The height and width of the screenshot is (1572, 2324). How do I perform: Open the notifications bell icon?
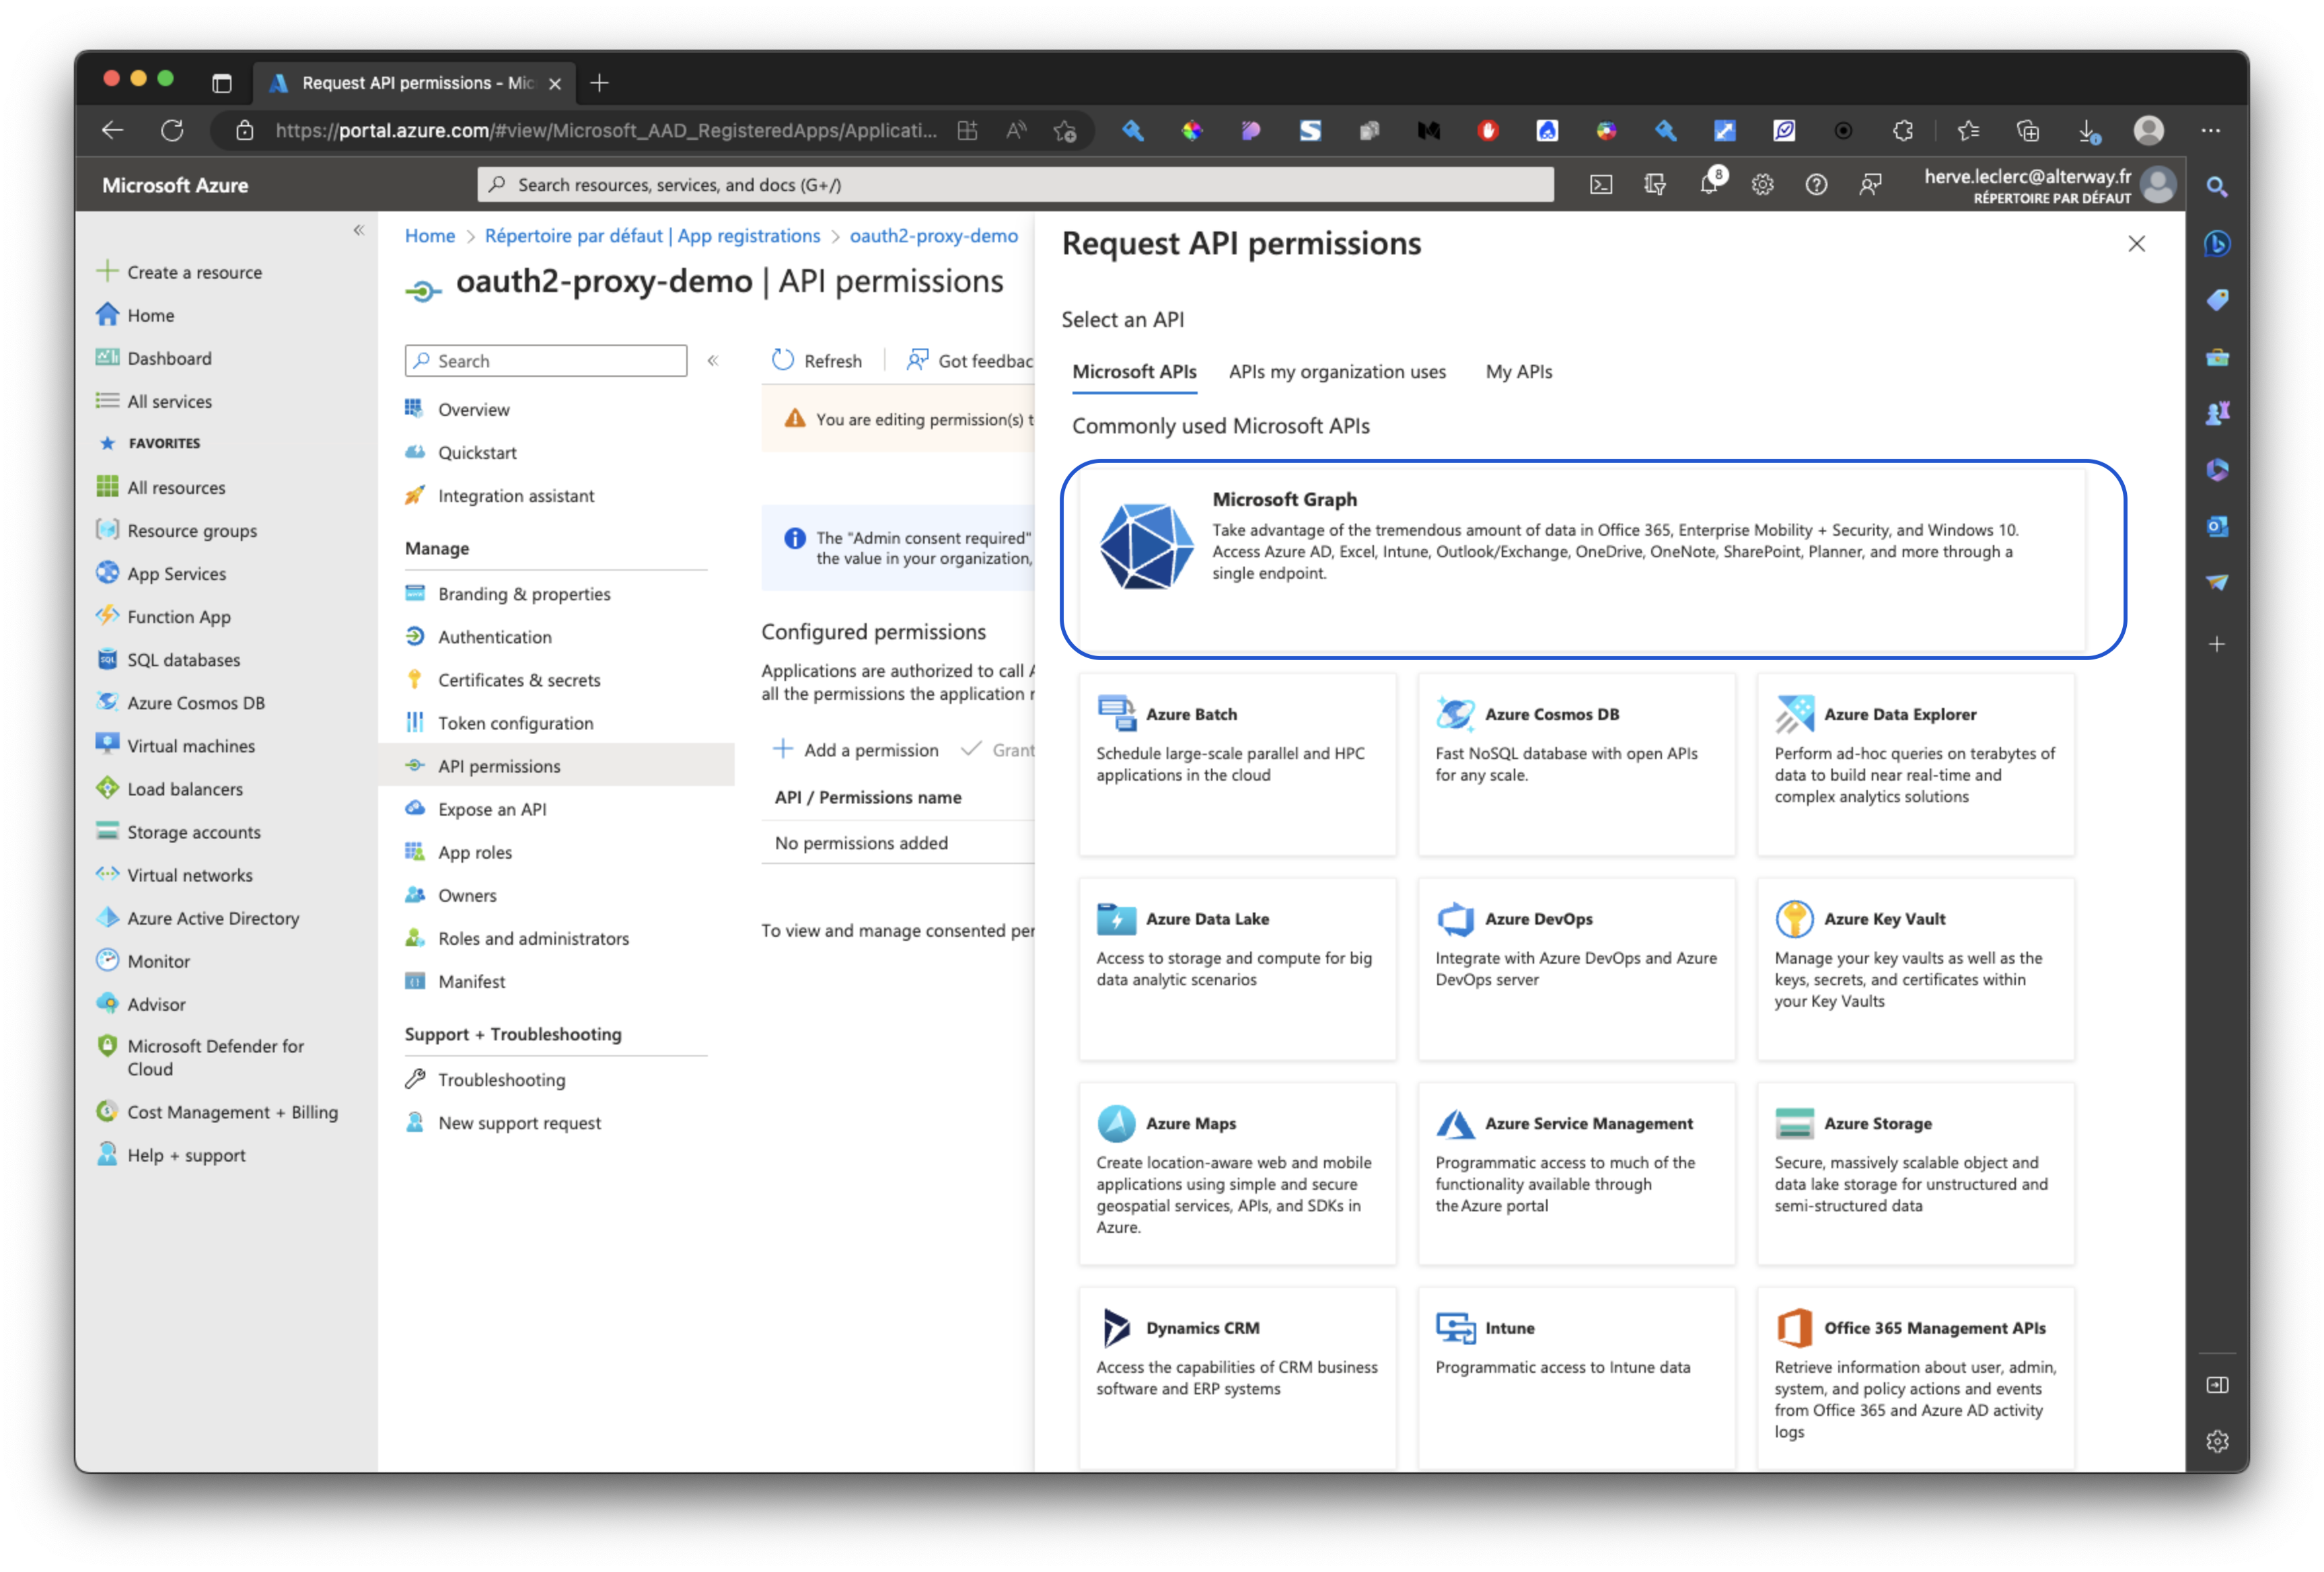[x=1709, y=185]
